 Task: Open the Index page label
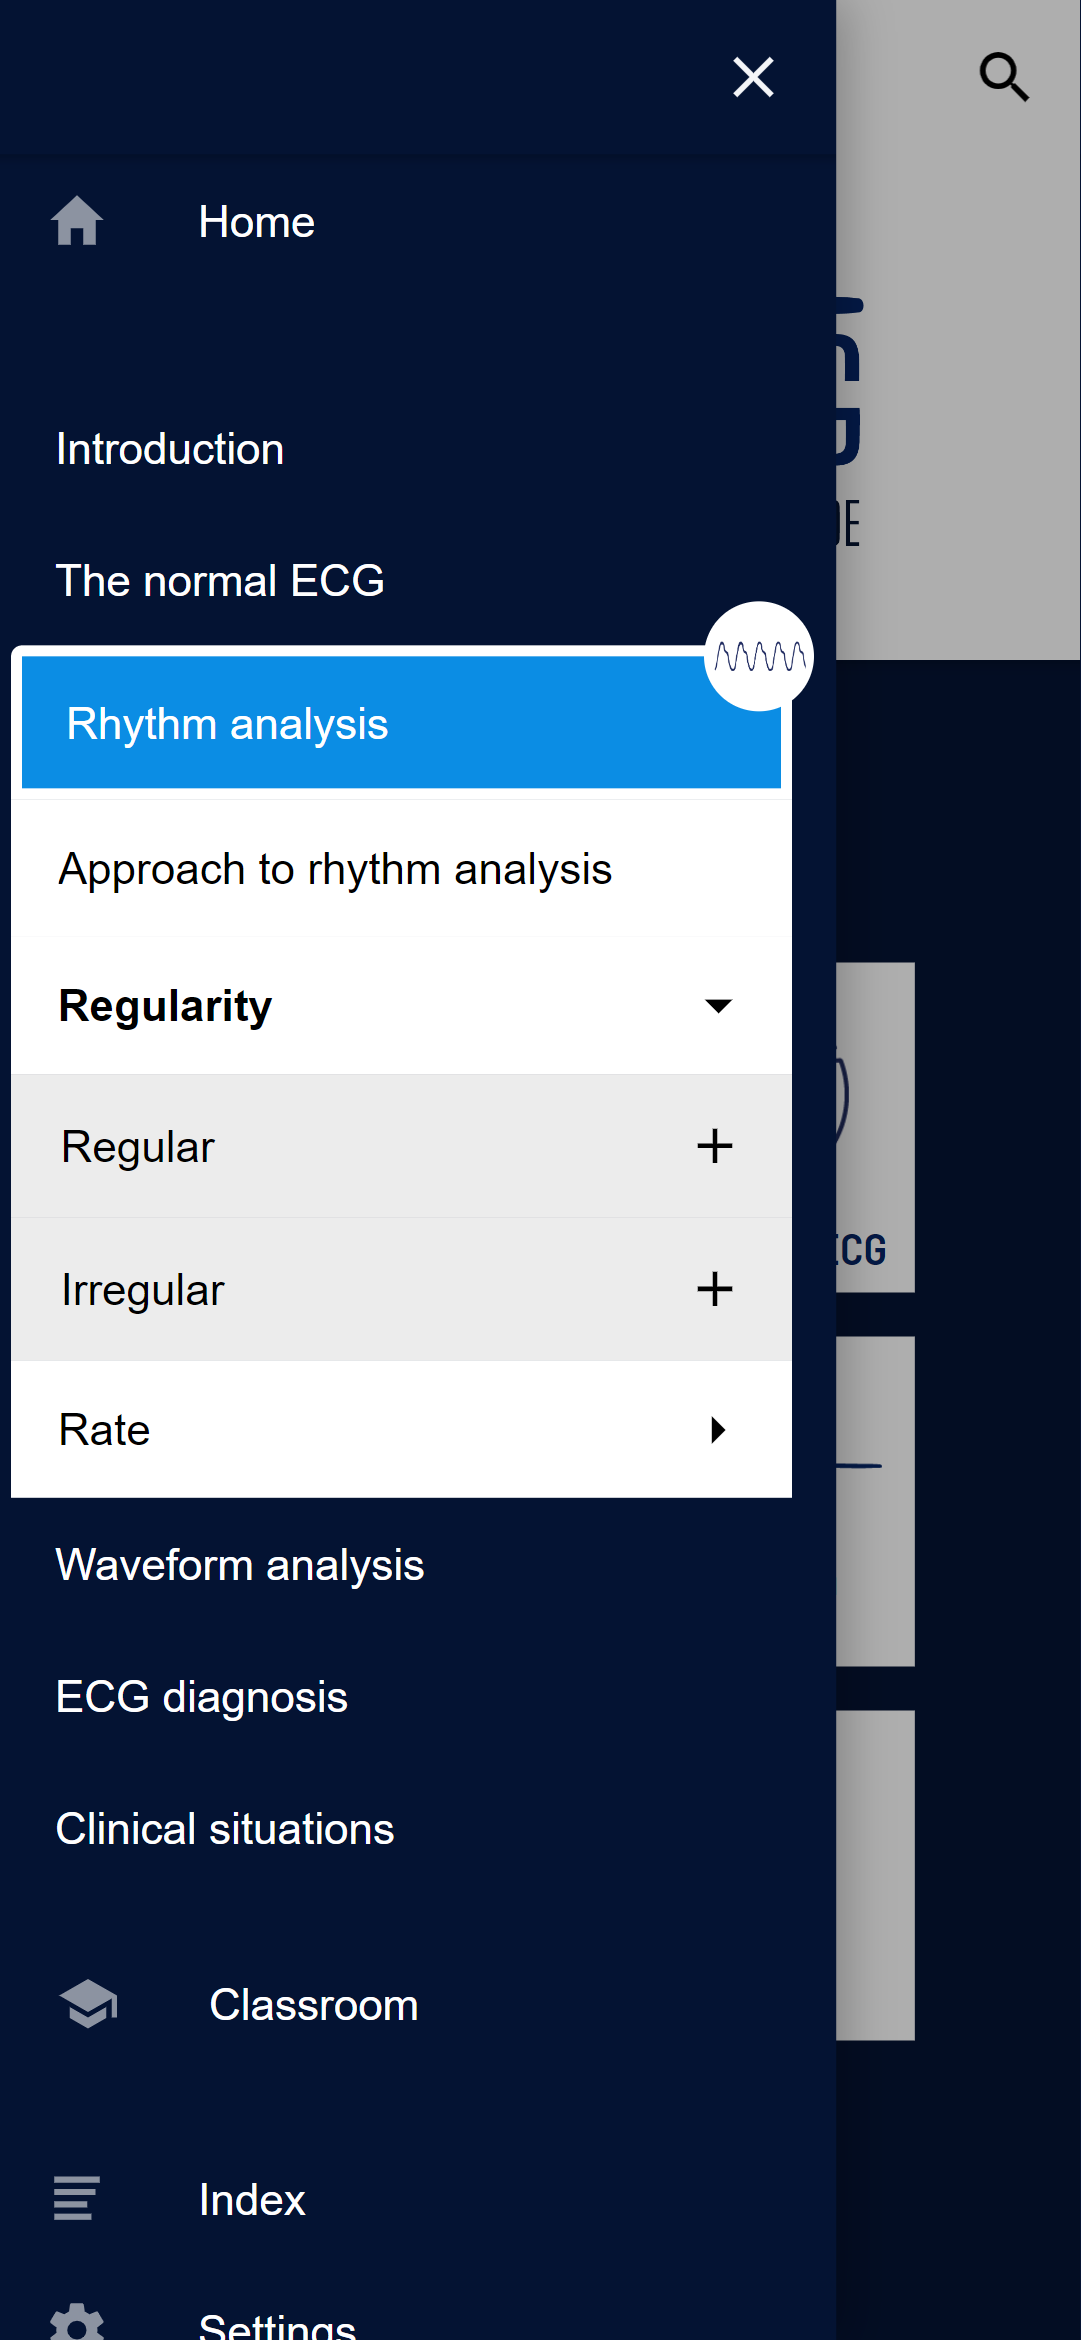point(252,2200)
